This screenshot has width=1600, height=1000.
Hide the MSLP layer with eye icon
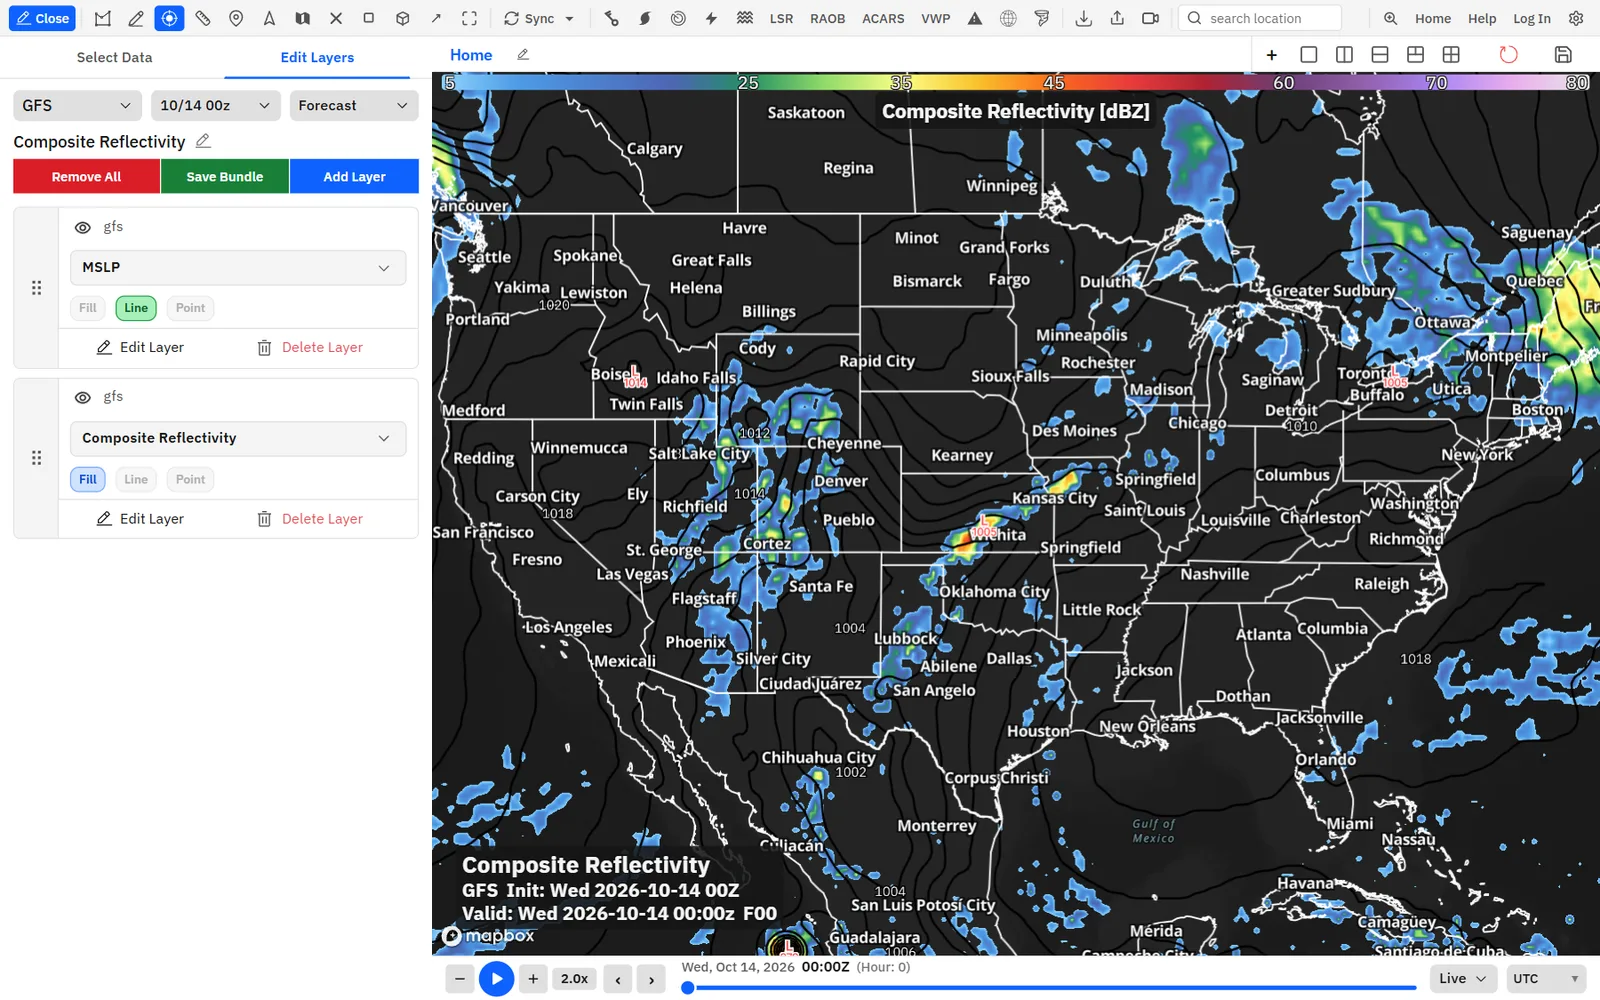tap(83, 228)
